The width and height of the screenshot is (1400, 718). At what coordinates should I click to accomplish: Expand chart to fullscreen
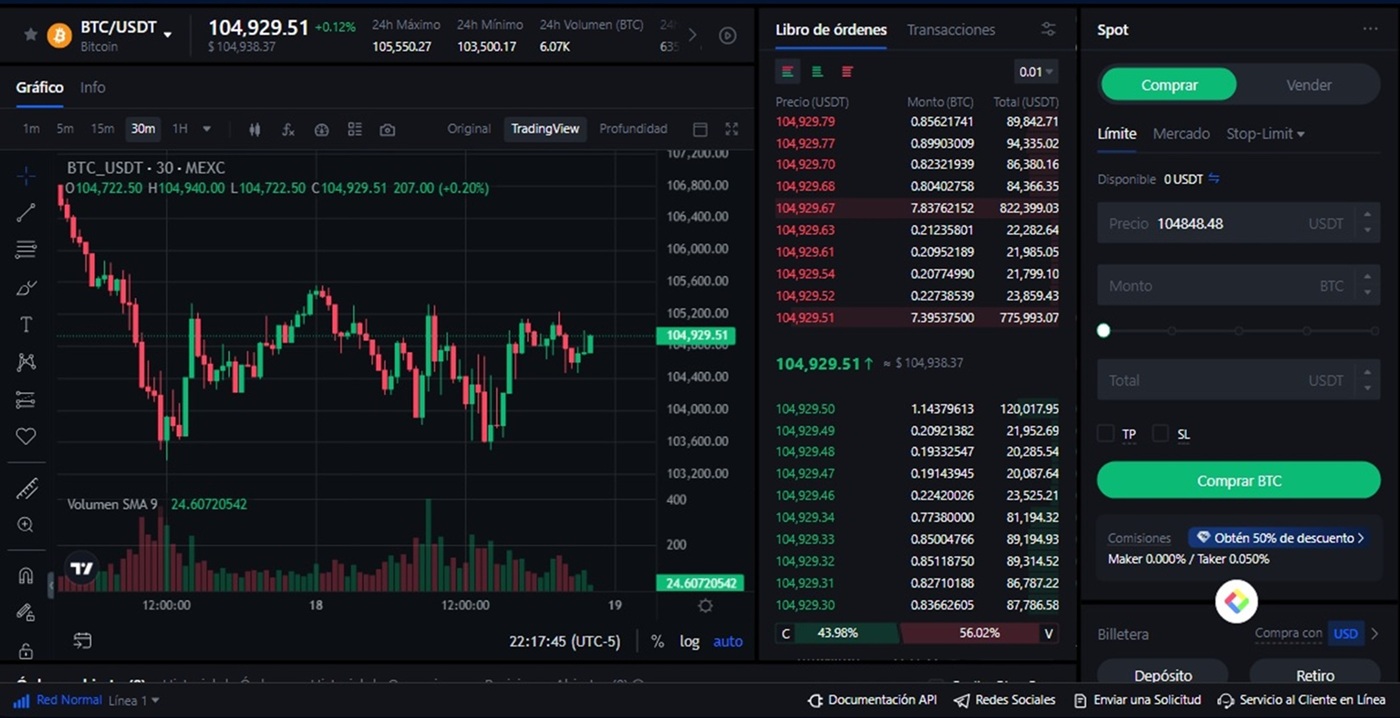click(x=732, y=129)
